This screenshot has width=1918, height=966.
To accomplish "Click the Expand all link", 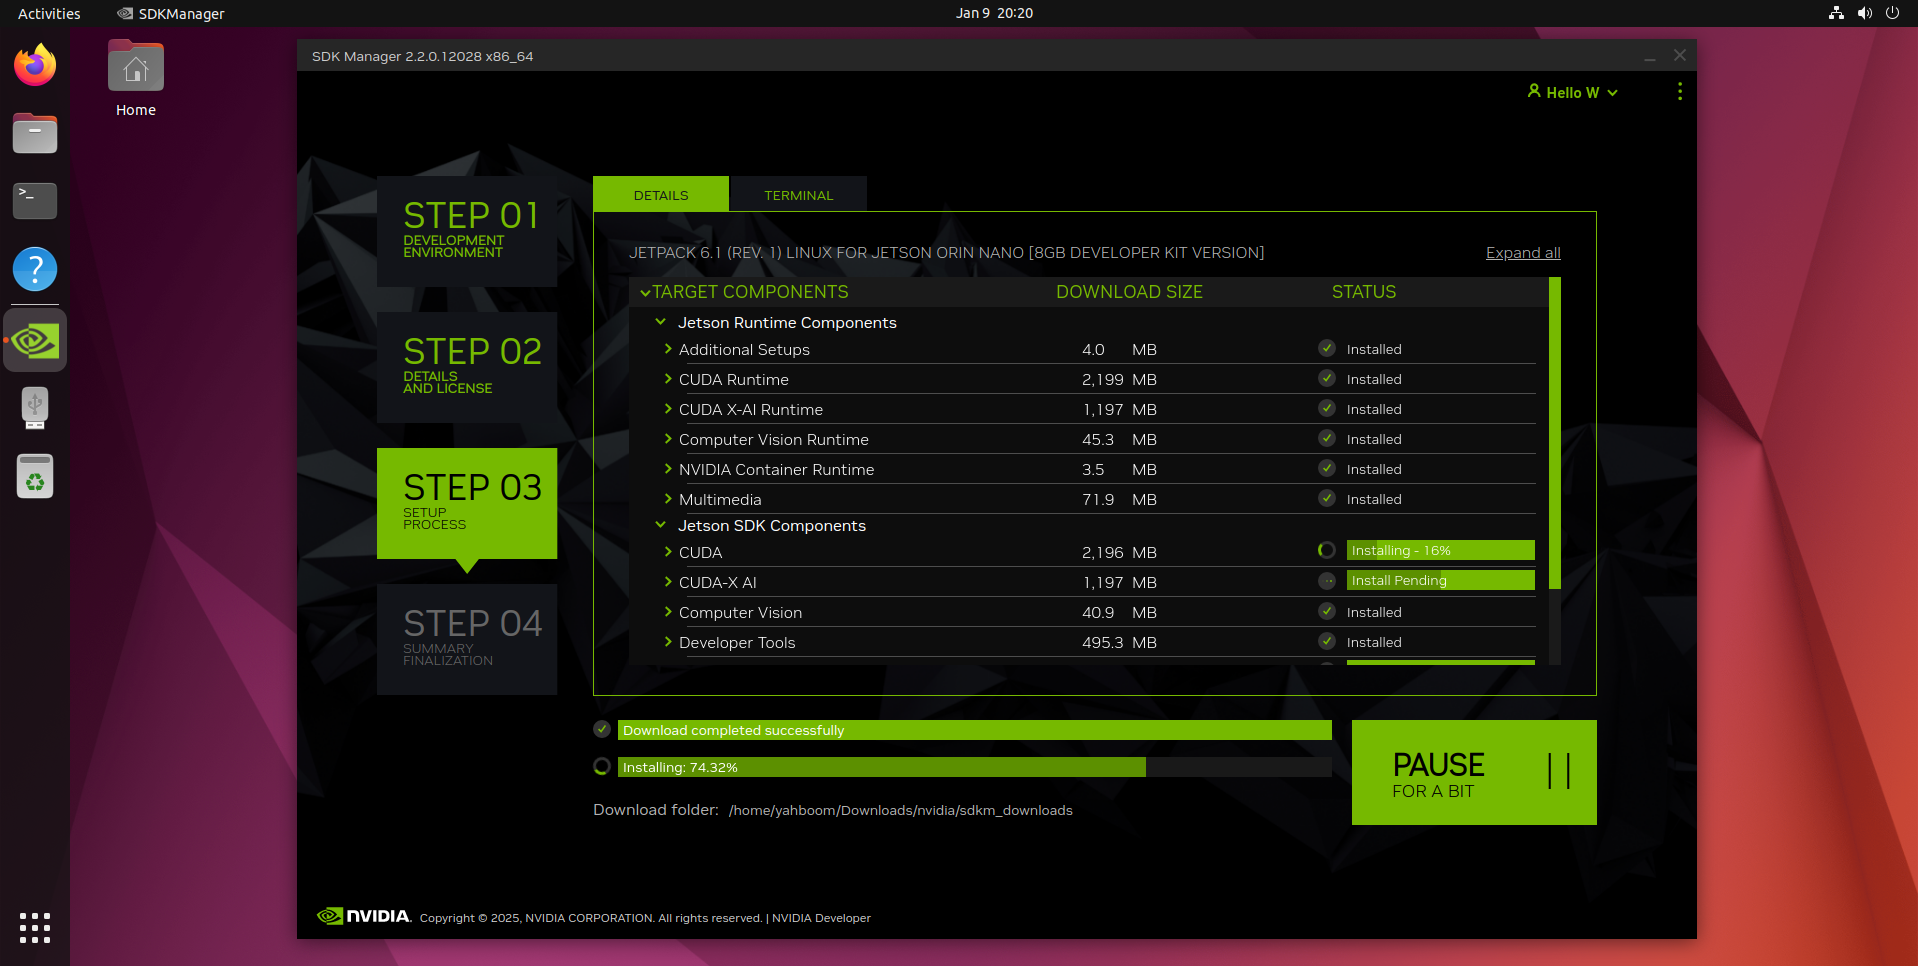I will [1522, 253].
